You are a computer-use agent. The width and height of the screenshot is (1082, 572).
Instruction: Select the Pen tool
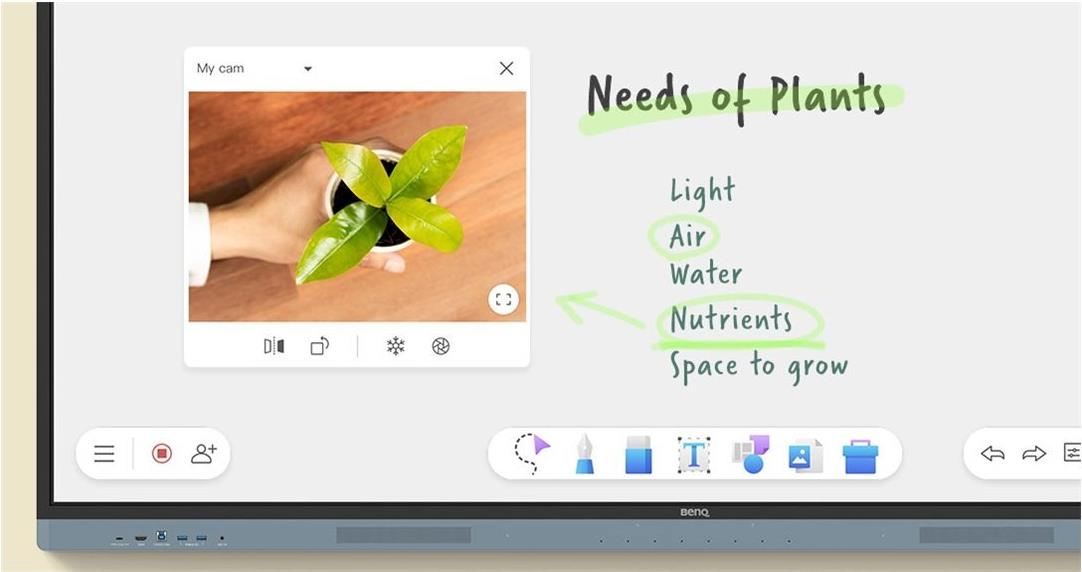[585, 454]
